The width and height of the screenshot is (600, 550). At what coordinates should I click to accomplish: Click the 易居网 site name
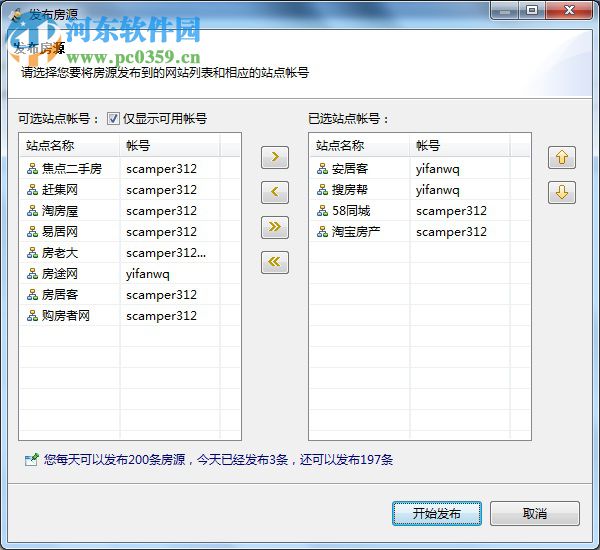click(x=60, y=232)
